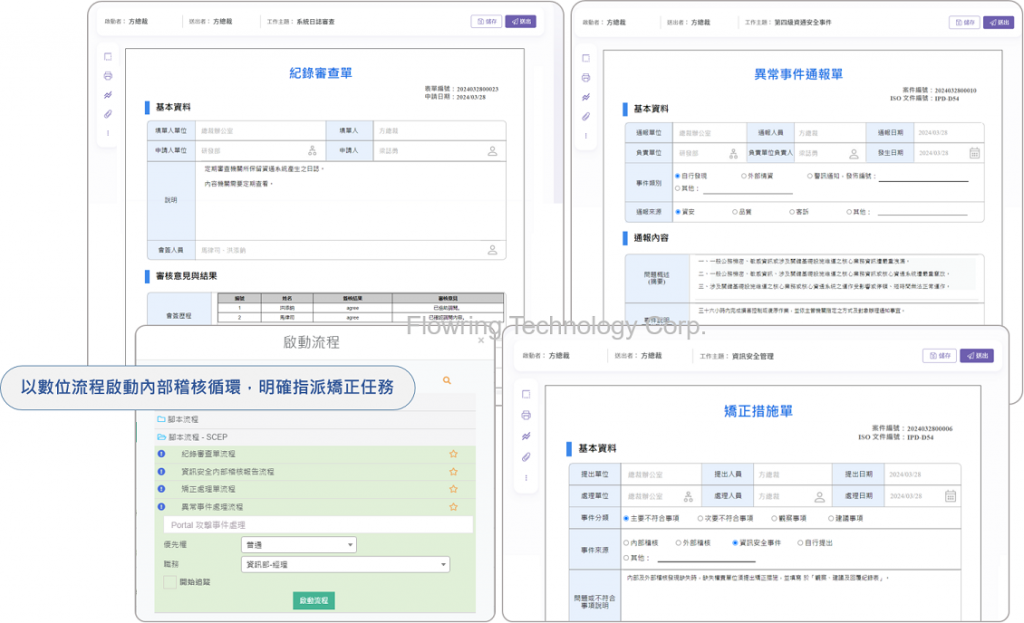Click the green 啟動流程 button

(315, 601)
